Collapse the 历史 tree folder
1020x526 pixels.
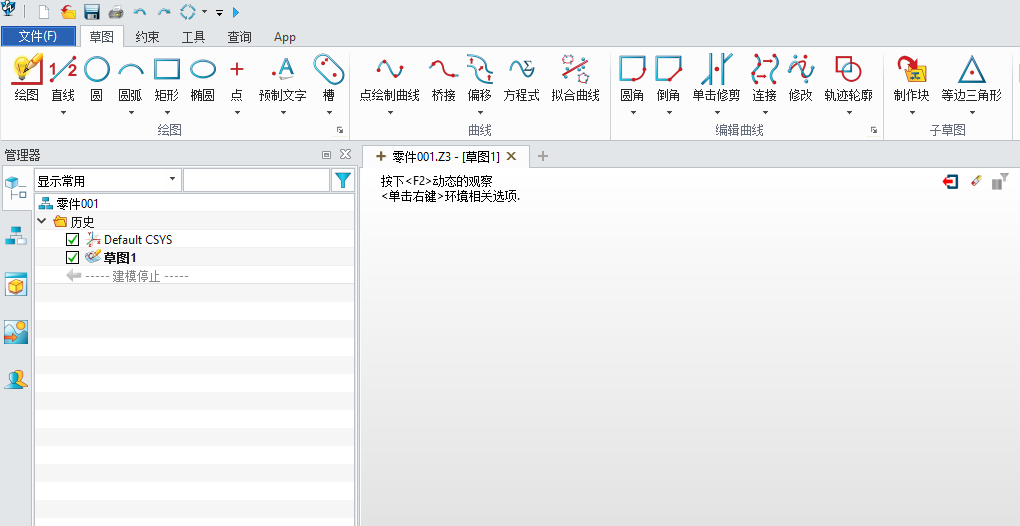42,222
